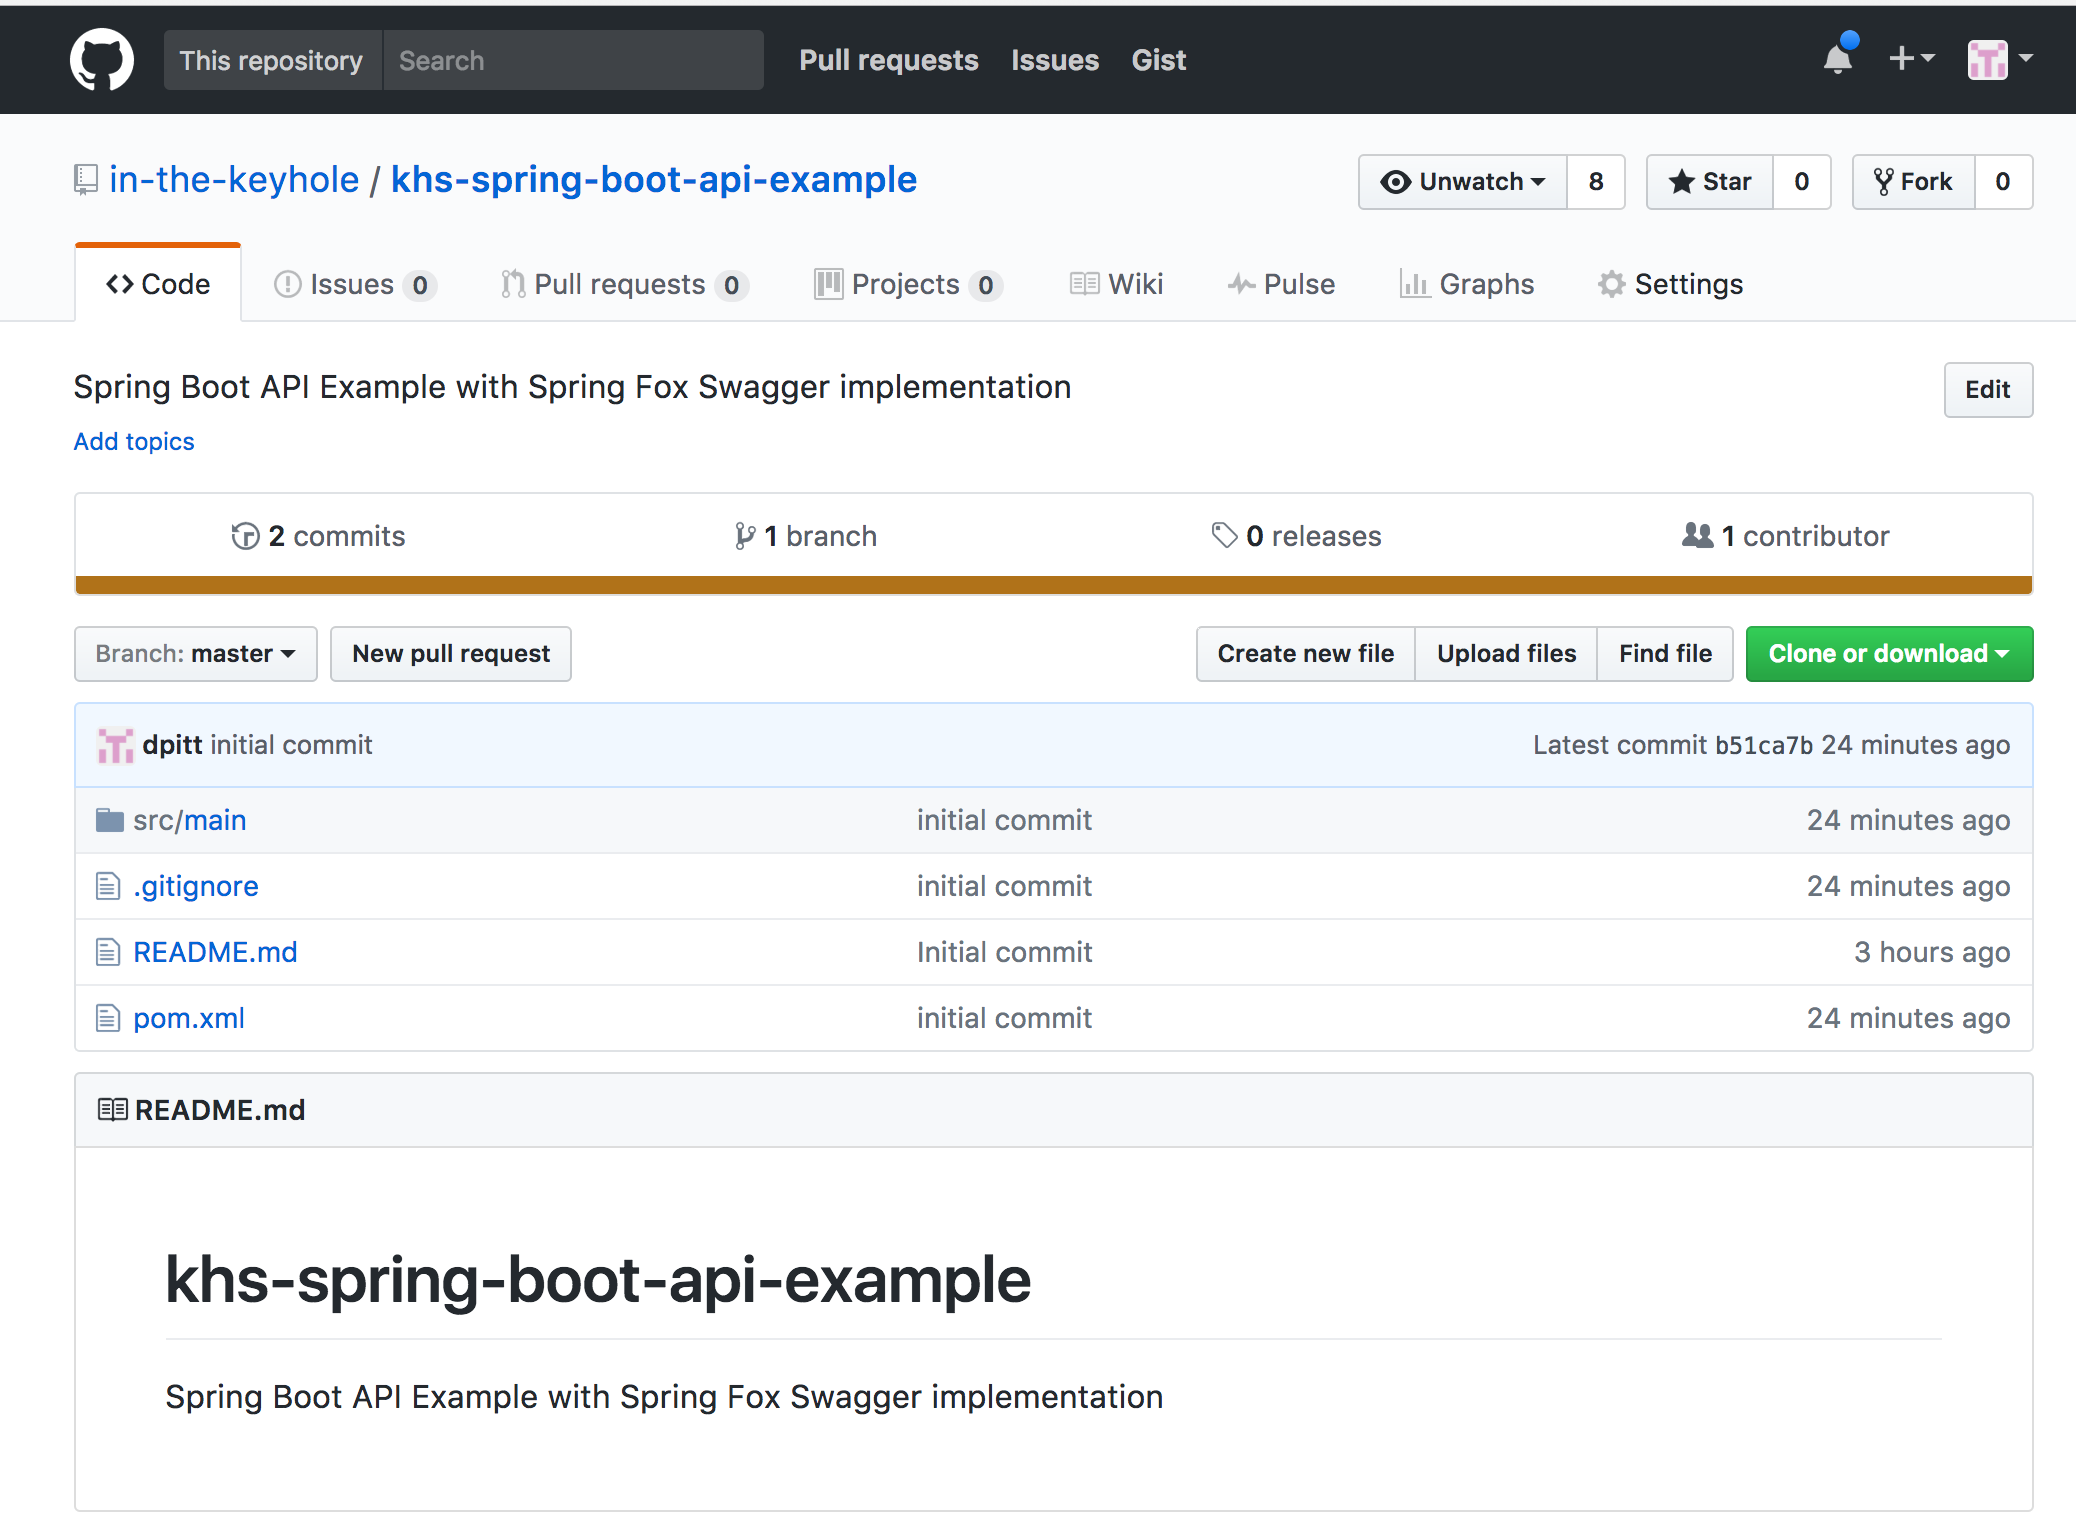Screen dimensions: 2076x1534
Task: Open khs-spring-boot-api-example repository title link
Action: pyautogui.click(x=654, y=180)
